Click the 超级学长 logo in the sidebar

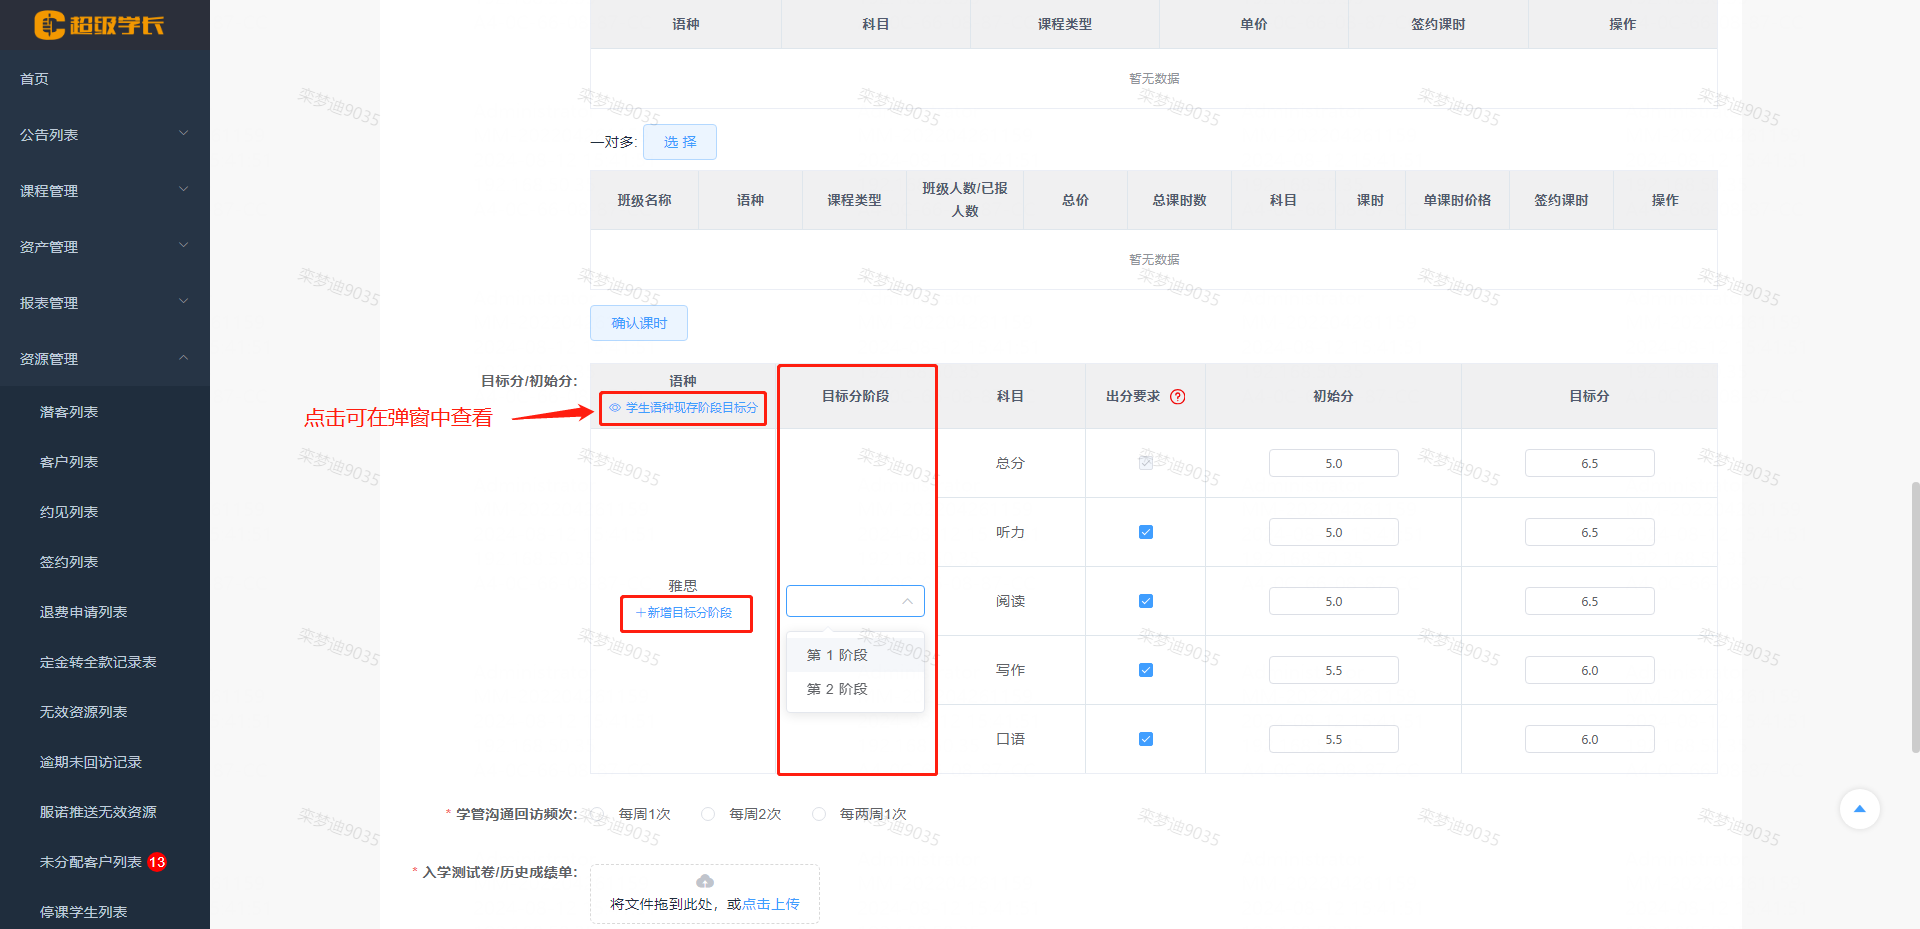point(100,26)
